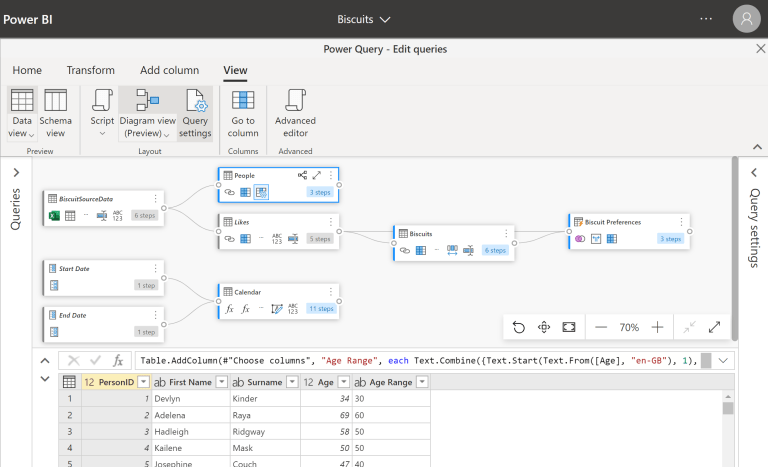Click the 5 steps badge on Likes
768x467 pixels.
point(320,239)
